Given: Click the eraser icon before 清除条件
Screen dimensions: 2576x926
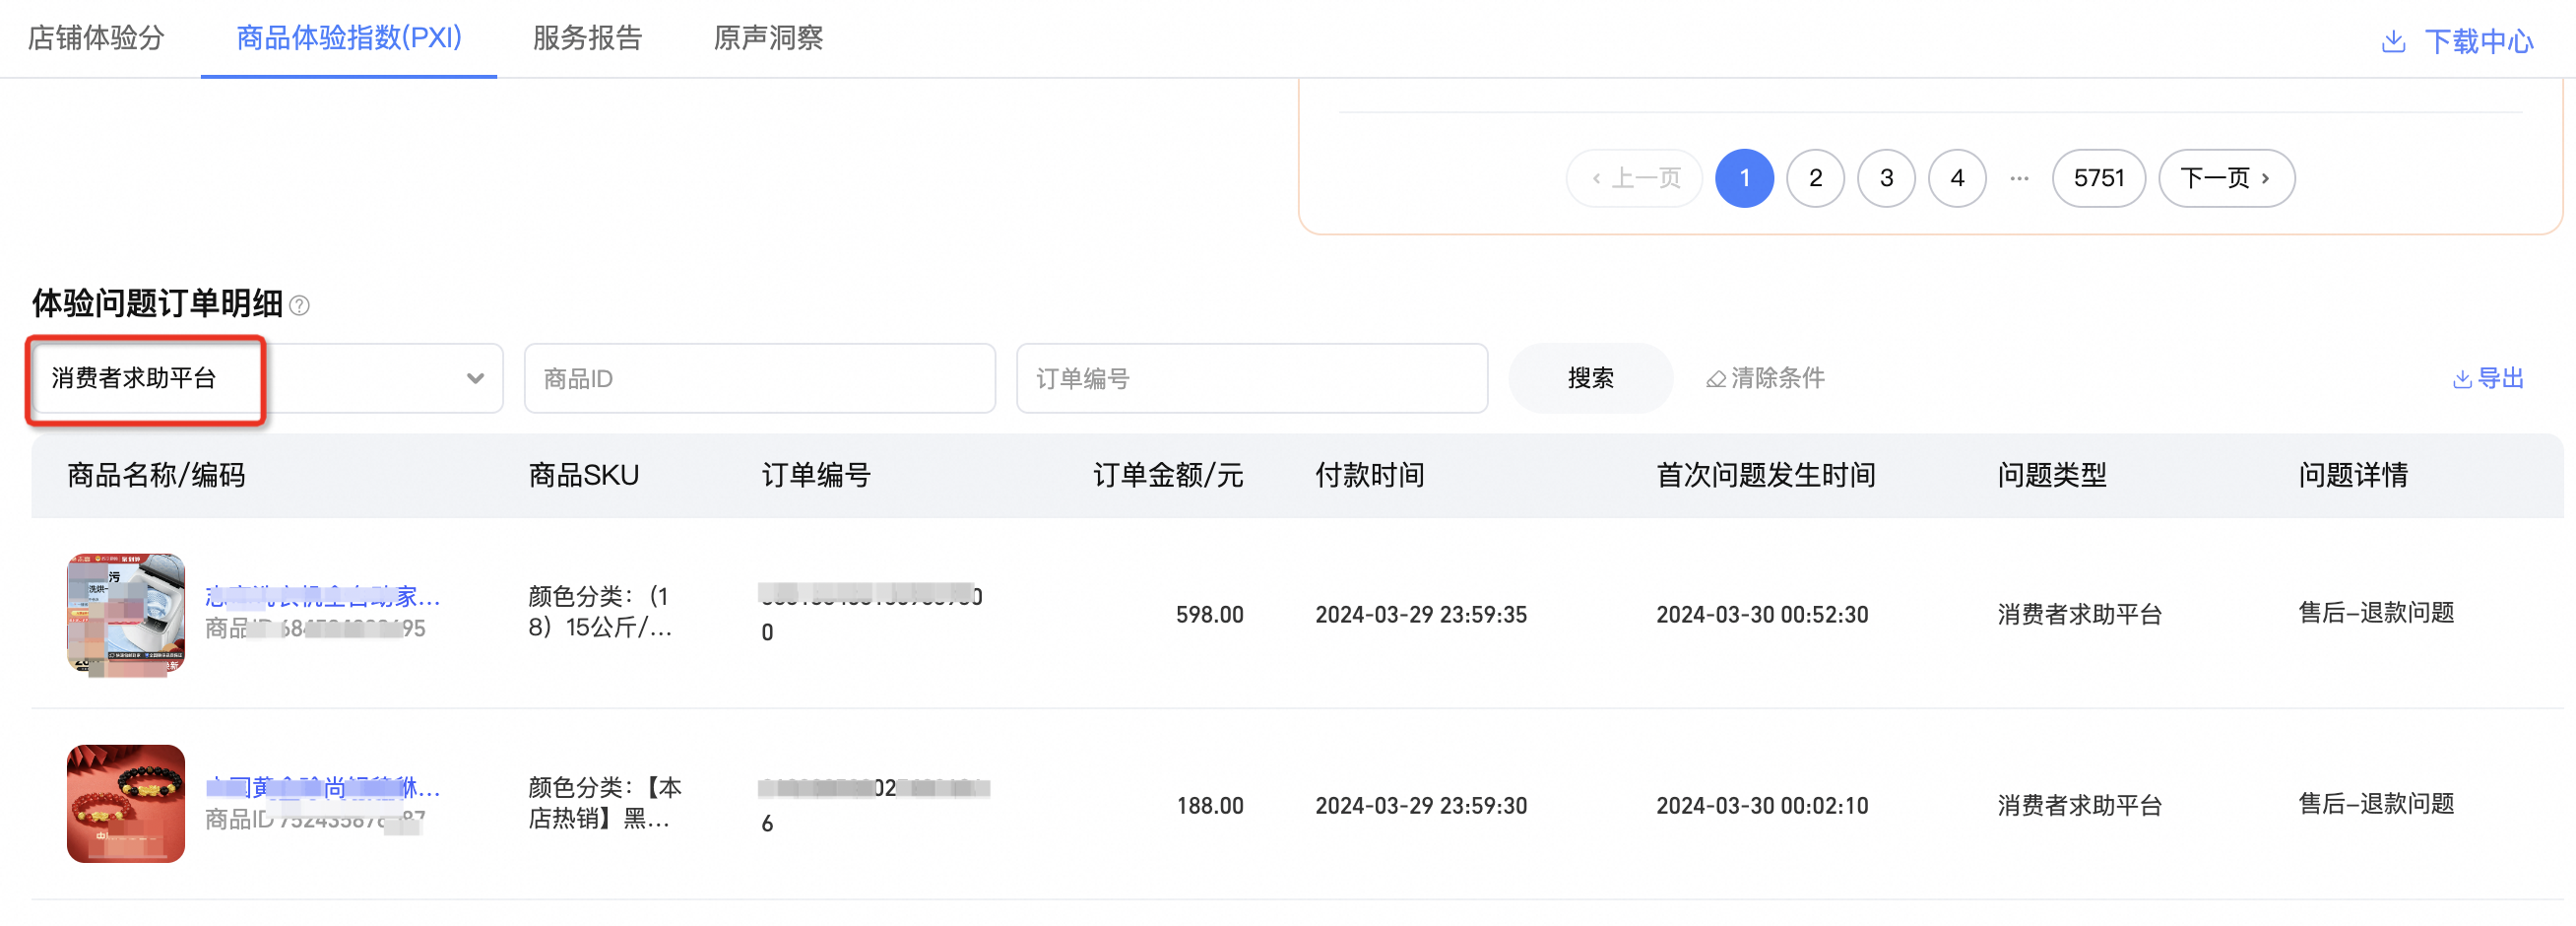Looking at the screenshot, I should (1716, 379).
